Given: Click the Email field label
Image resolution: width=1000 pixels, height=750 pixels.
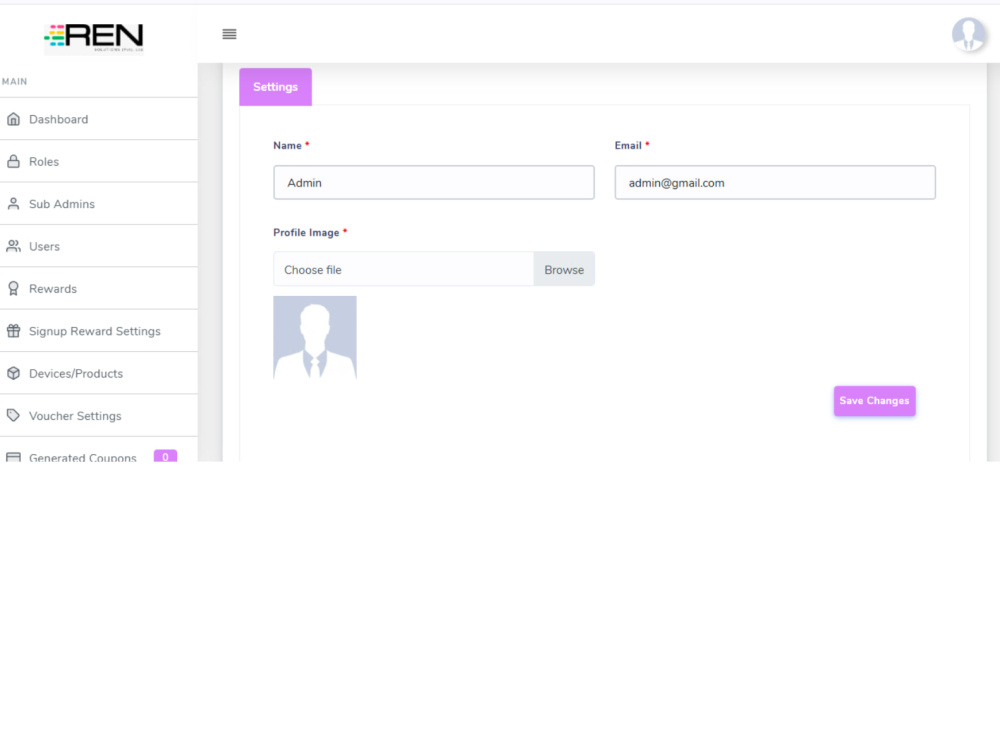Looking at the screenshot, I should pyautogui.click(x=628, y=145).
